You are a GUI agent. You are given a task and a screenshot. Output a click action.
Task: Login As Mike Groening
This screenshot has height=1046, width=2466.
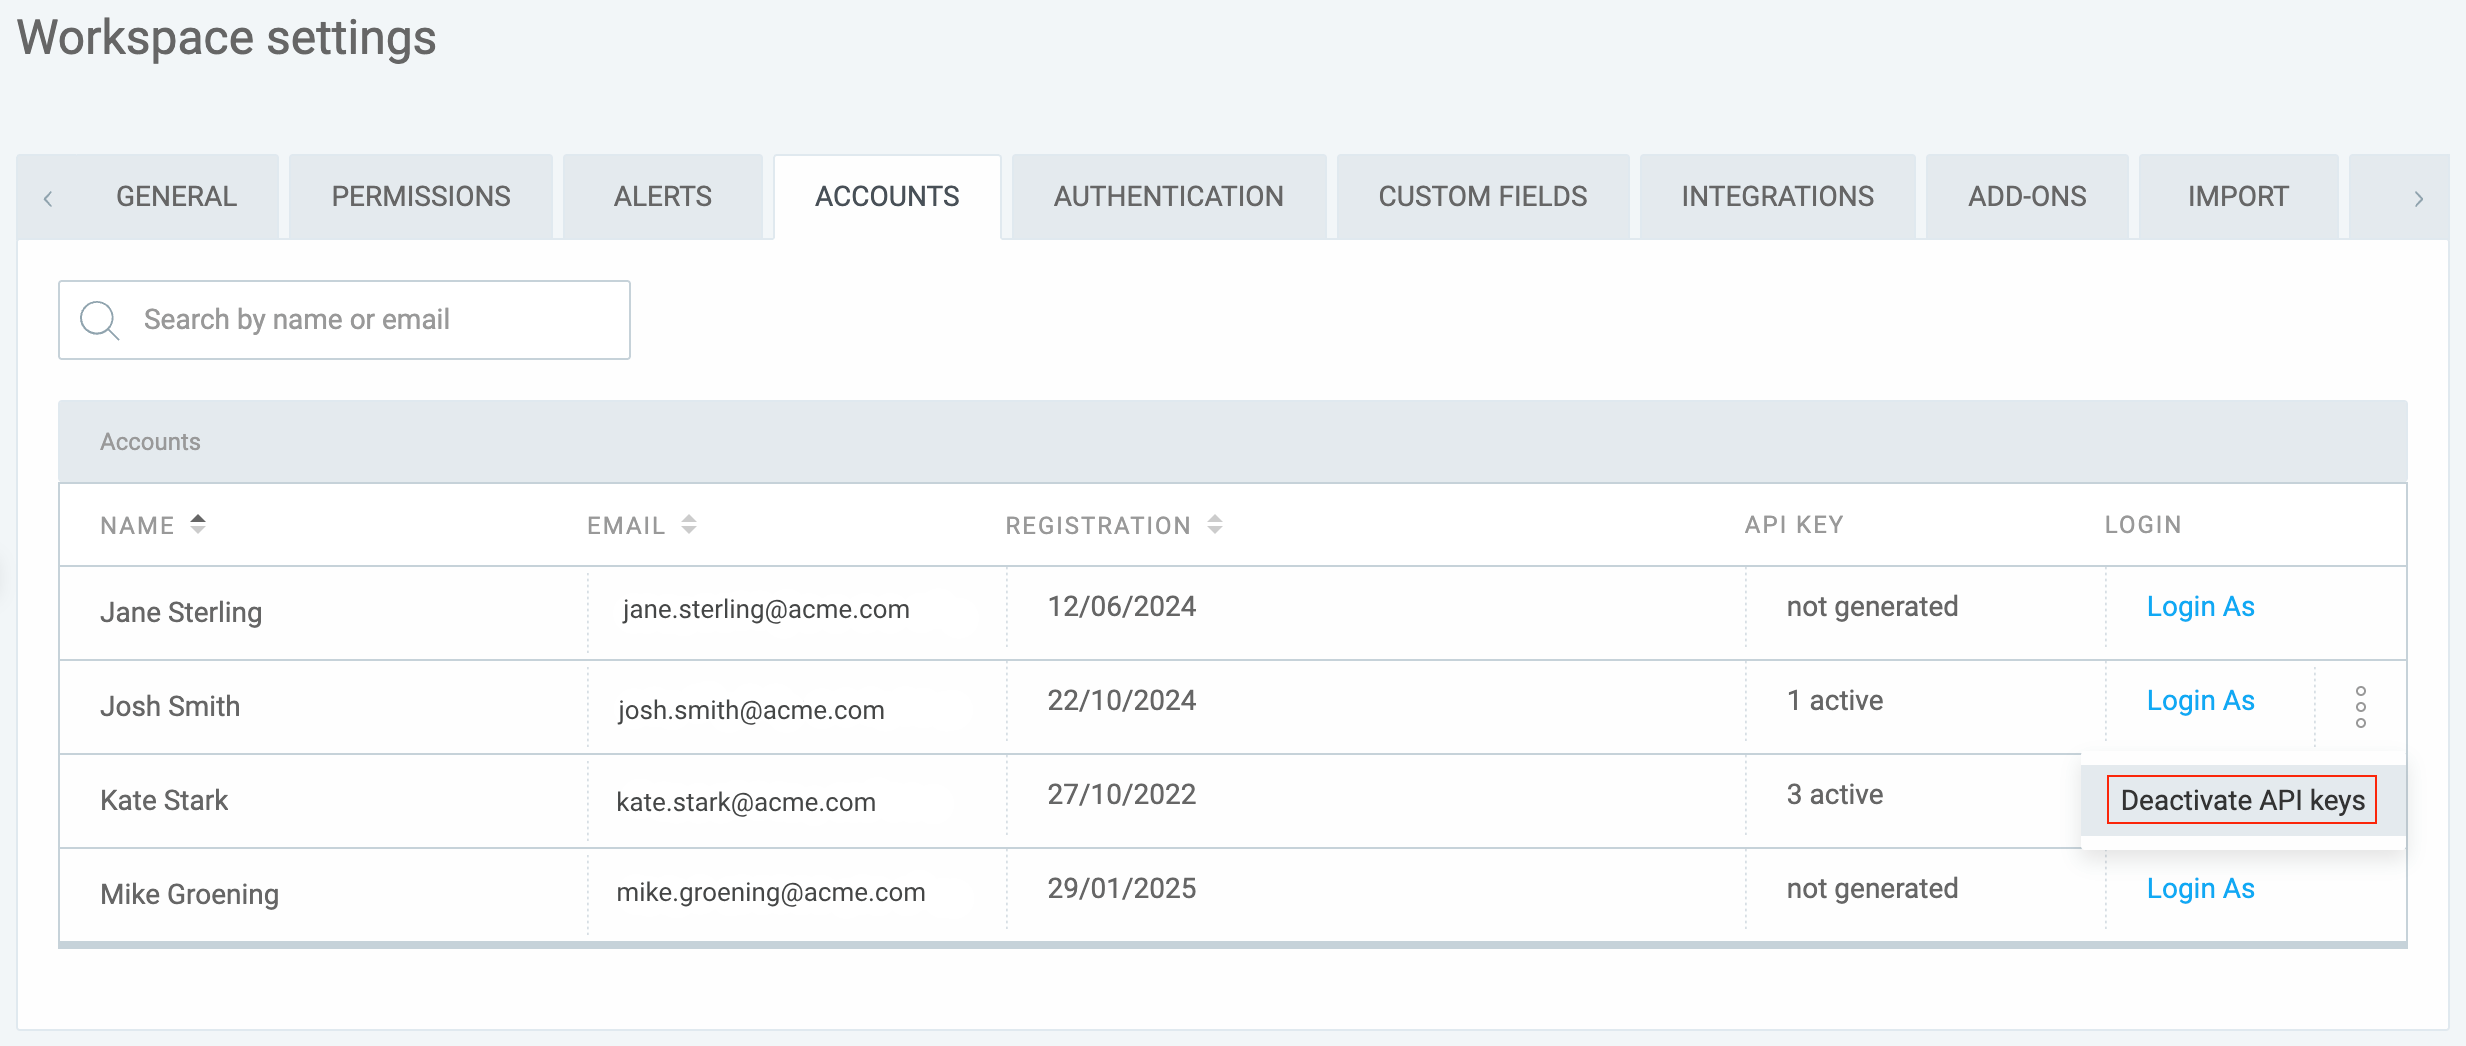[2200, 889]
